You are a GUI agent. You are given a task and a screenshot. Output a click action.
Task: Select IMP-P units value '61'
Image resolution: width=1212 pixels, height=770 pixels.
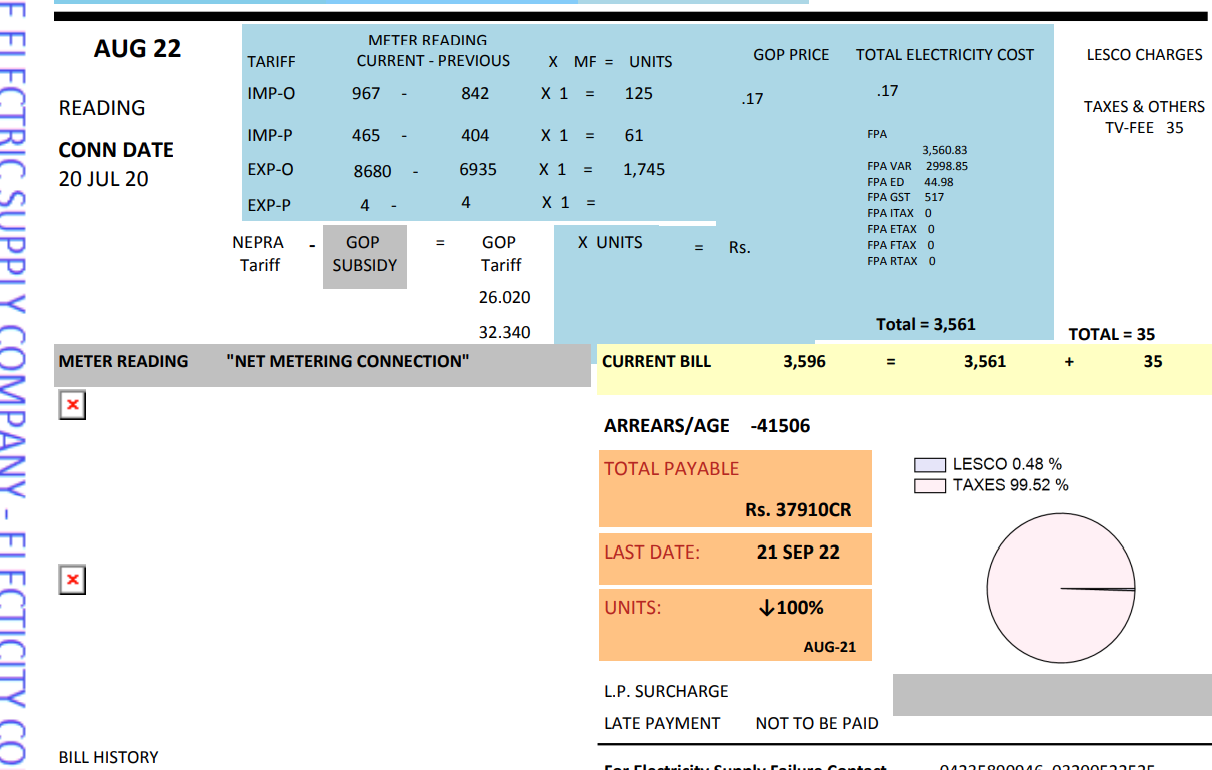634,135
